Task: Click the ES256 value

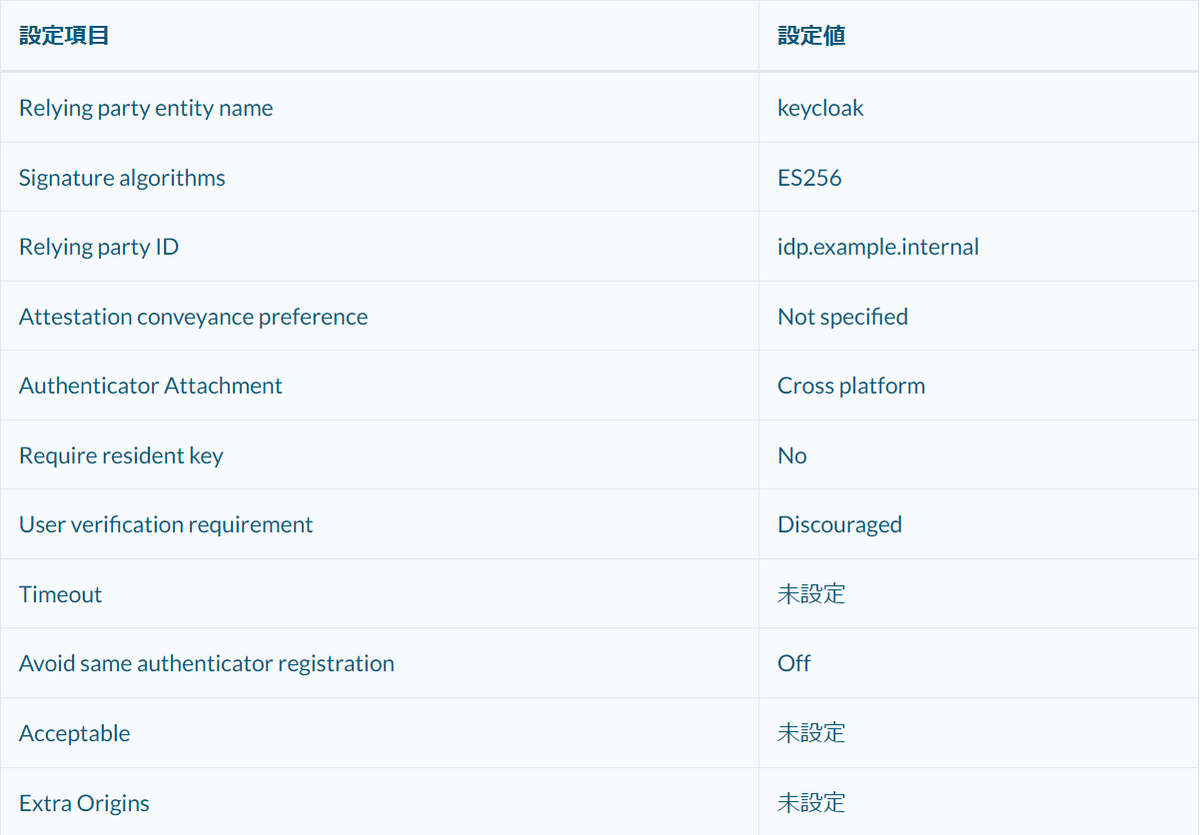Action: coord(810,177)
